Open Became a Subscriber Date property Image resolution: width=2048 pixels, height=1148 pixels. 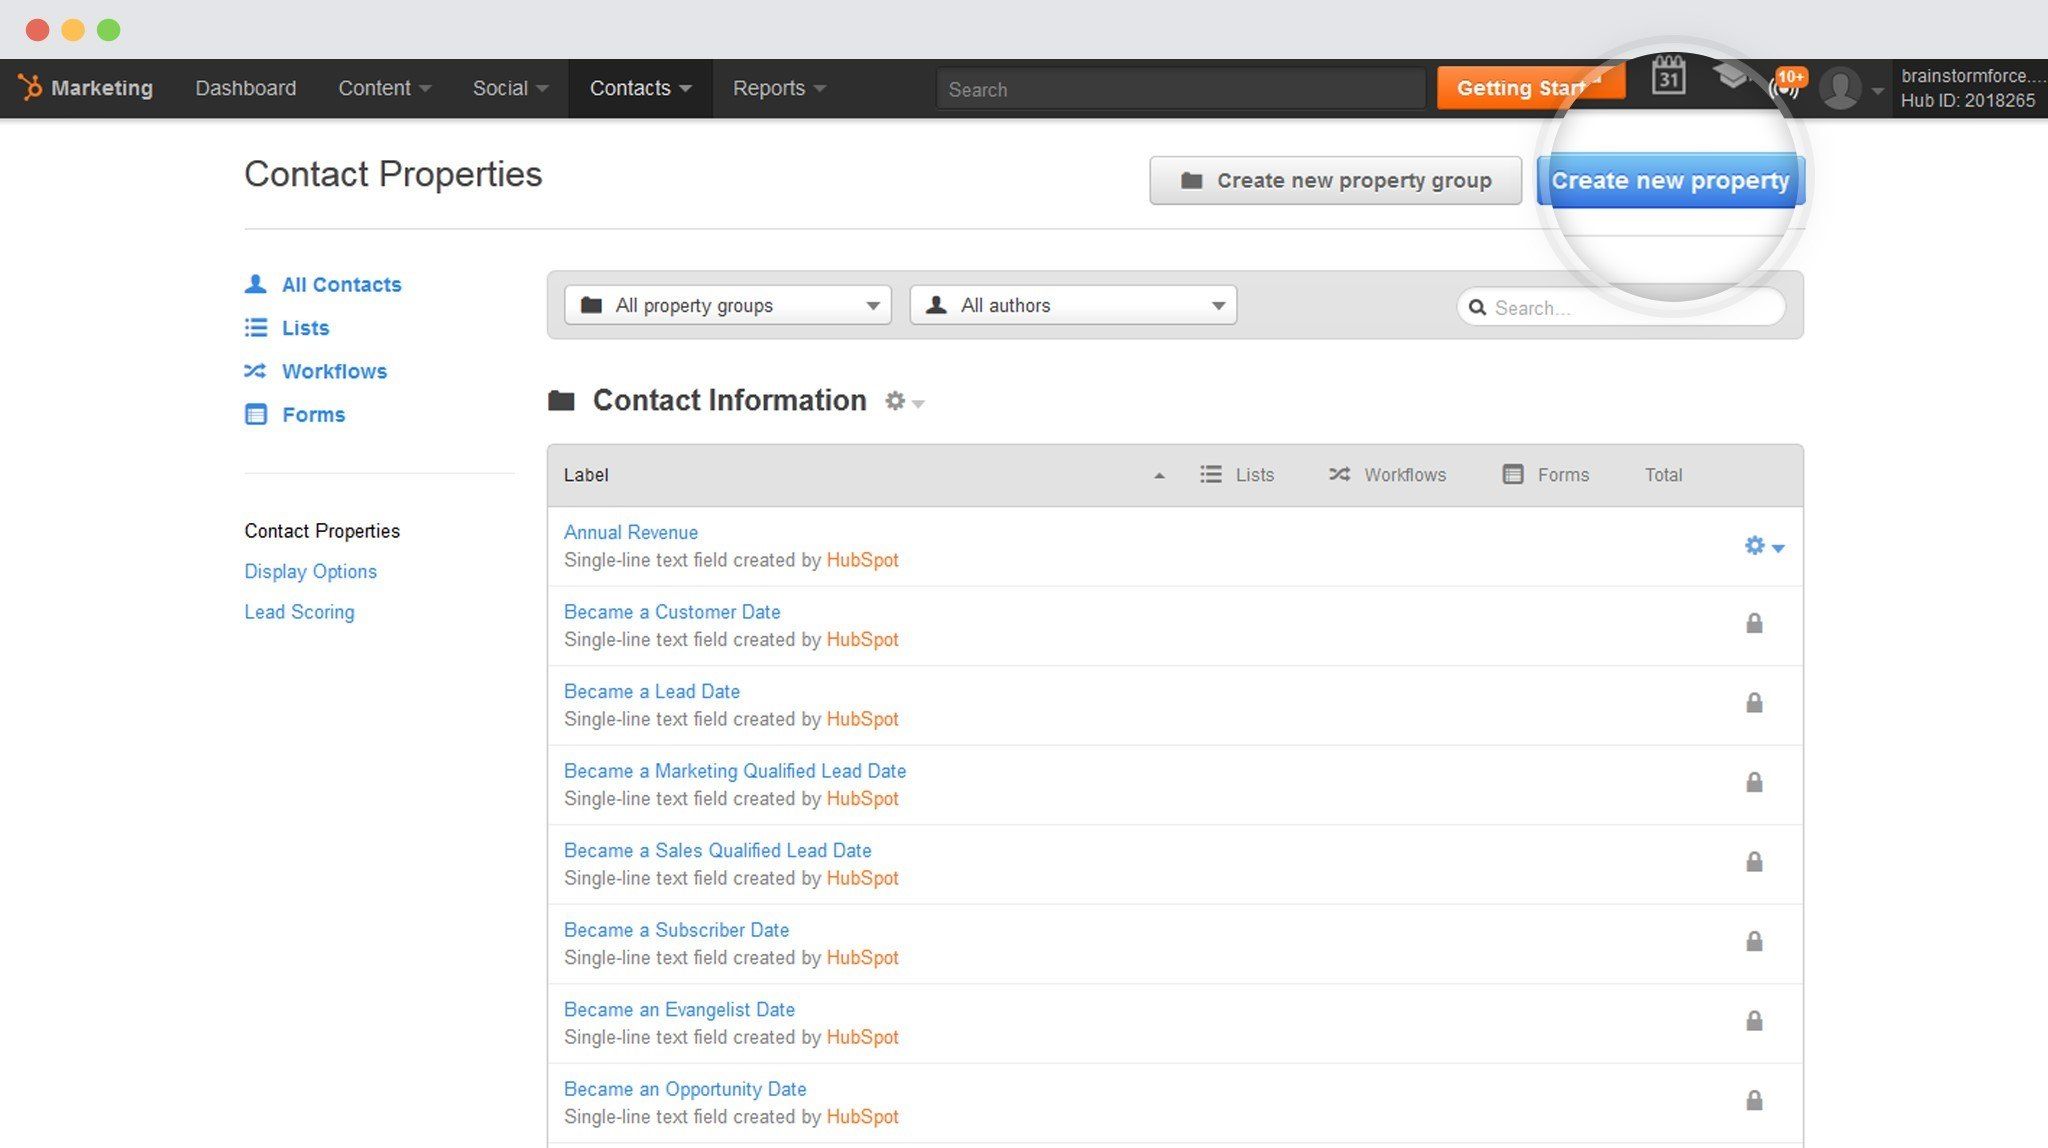point(676,929)
